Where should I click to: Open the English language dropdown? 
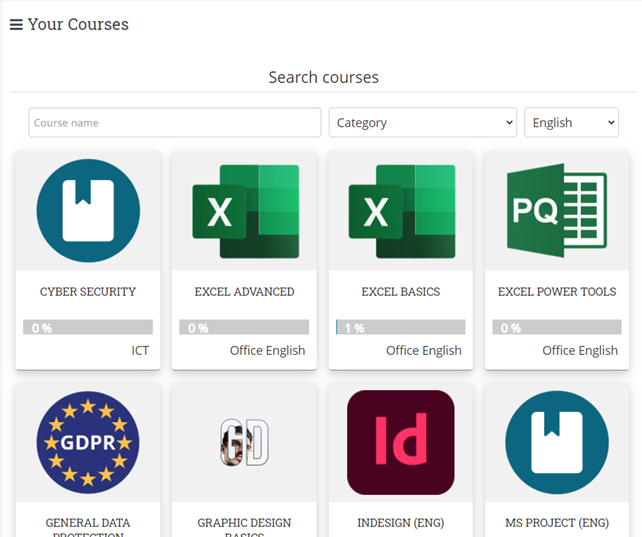571,123
